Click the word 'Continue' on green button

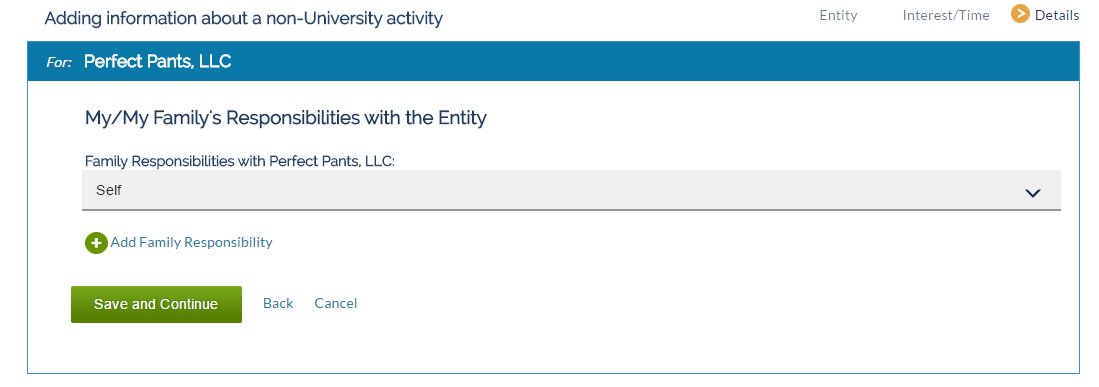coord(189,304)
